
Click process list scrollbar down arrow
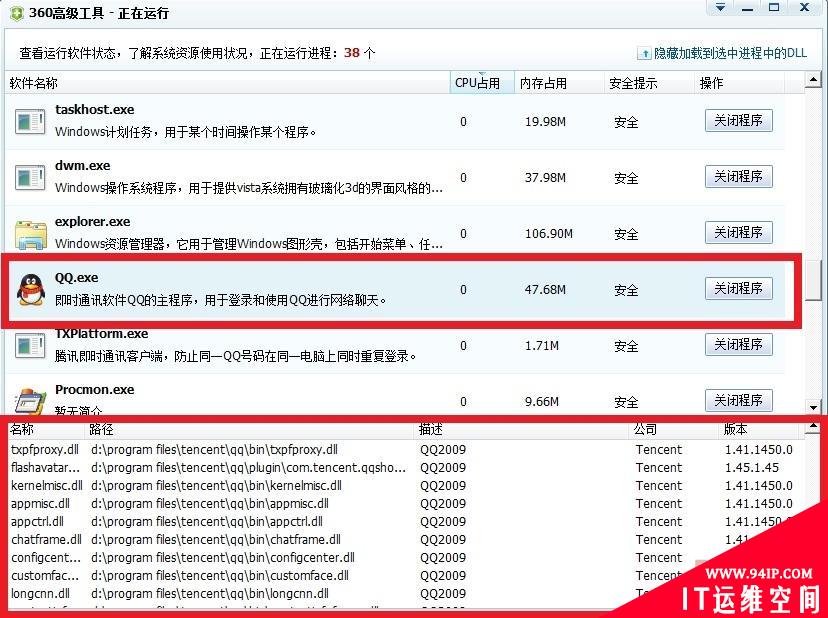(x=813, y=407)
